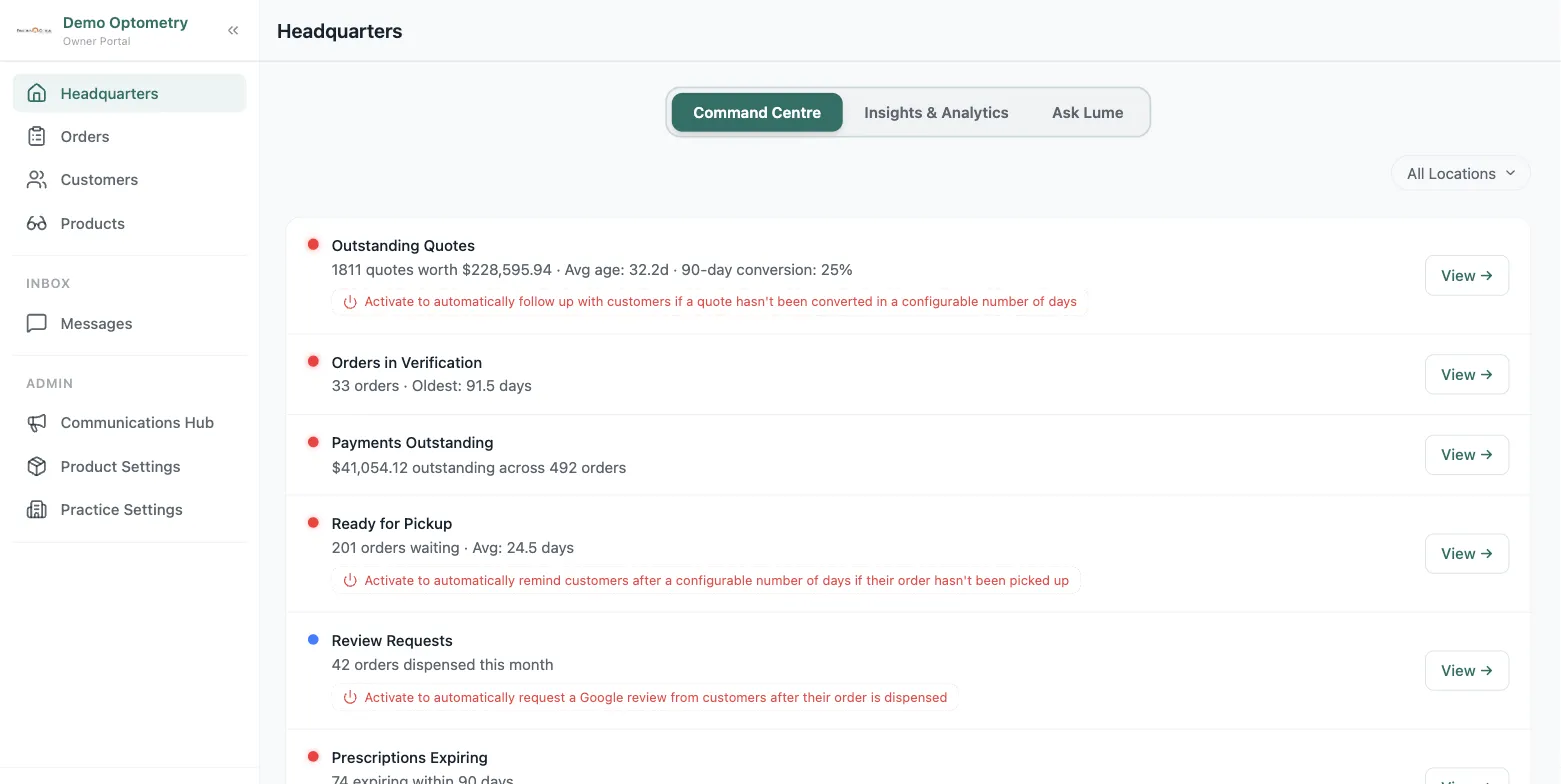The height and width of the screenshot is (784, 1561).
Task: Click the Prescriptions Expiring heading
Action: click(410, 758)
